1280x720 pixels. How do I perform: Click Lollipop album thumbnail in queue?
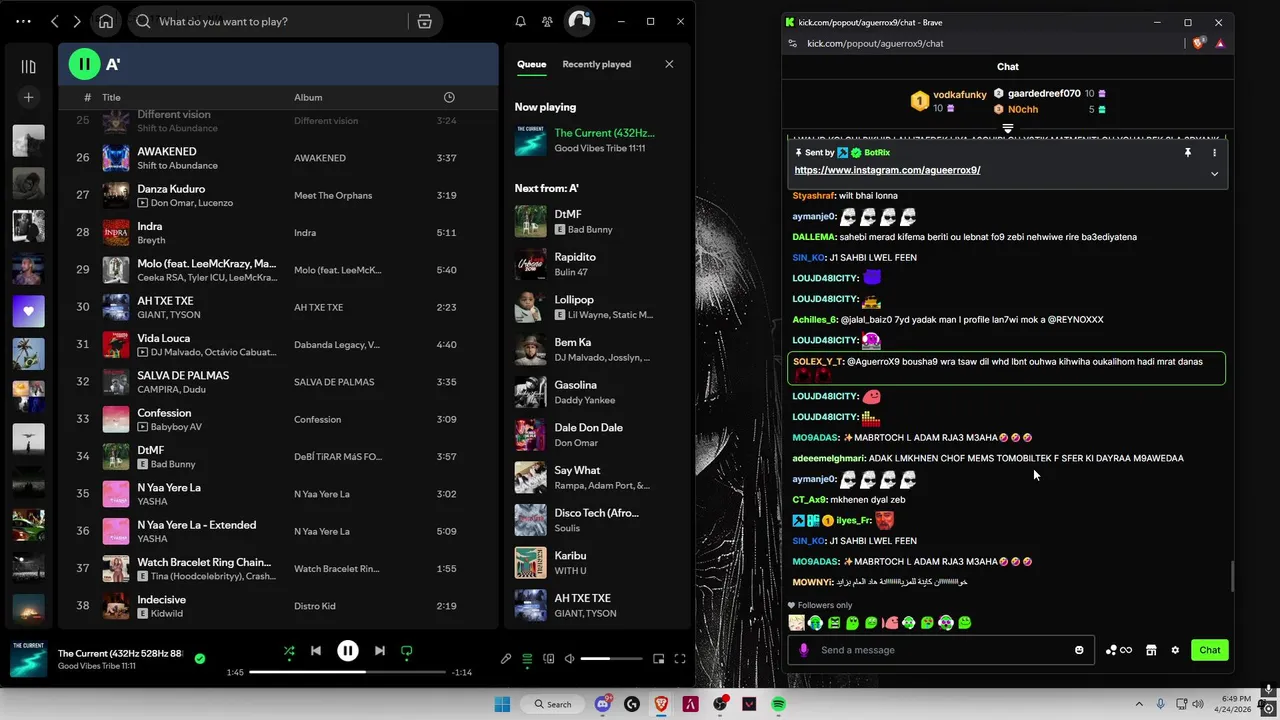(531, 307)
